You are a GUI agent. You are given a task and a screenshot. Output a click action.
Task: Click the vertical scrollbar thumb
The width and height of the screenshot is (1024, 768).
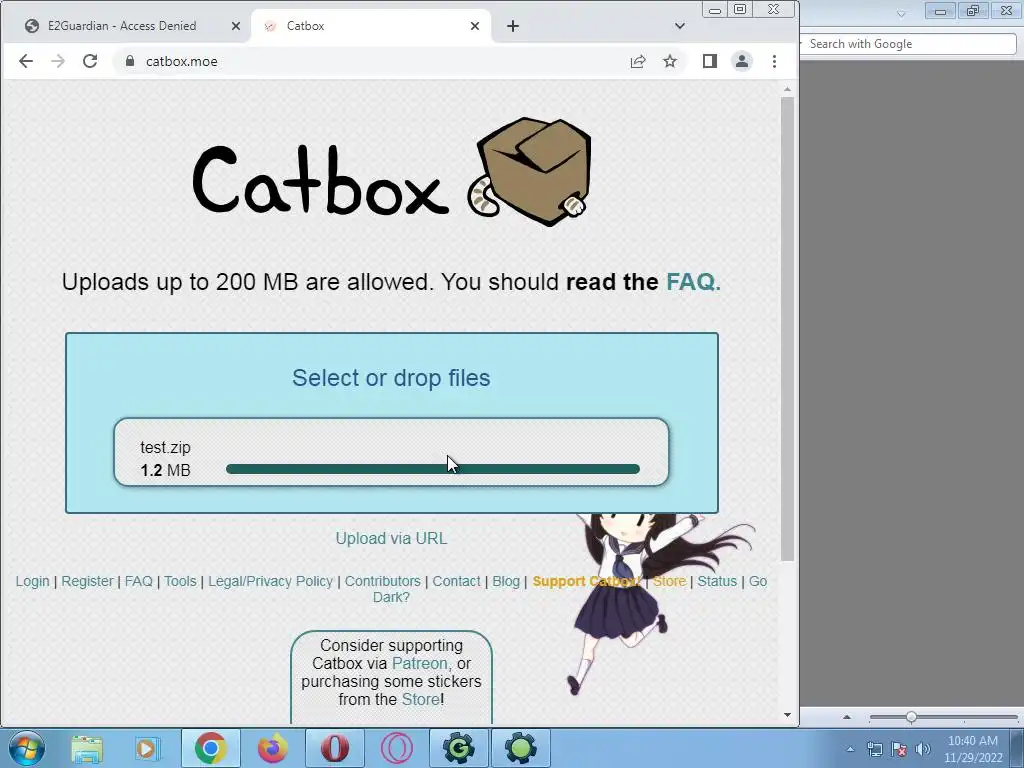coord(788,328)
